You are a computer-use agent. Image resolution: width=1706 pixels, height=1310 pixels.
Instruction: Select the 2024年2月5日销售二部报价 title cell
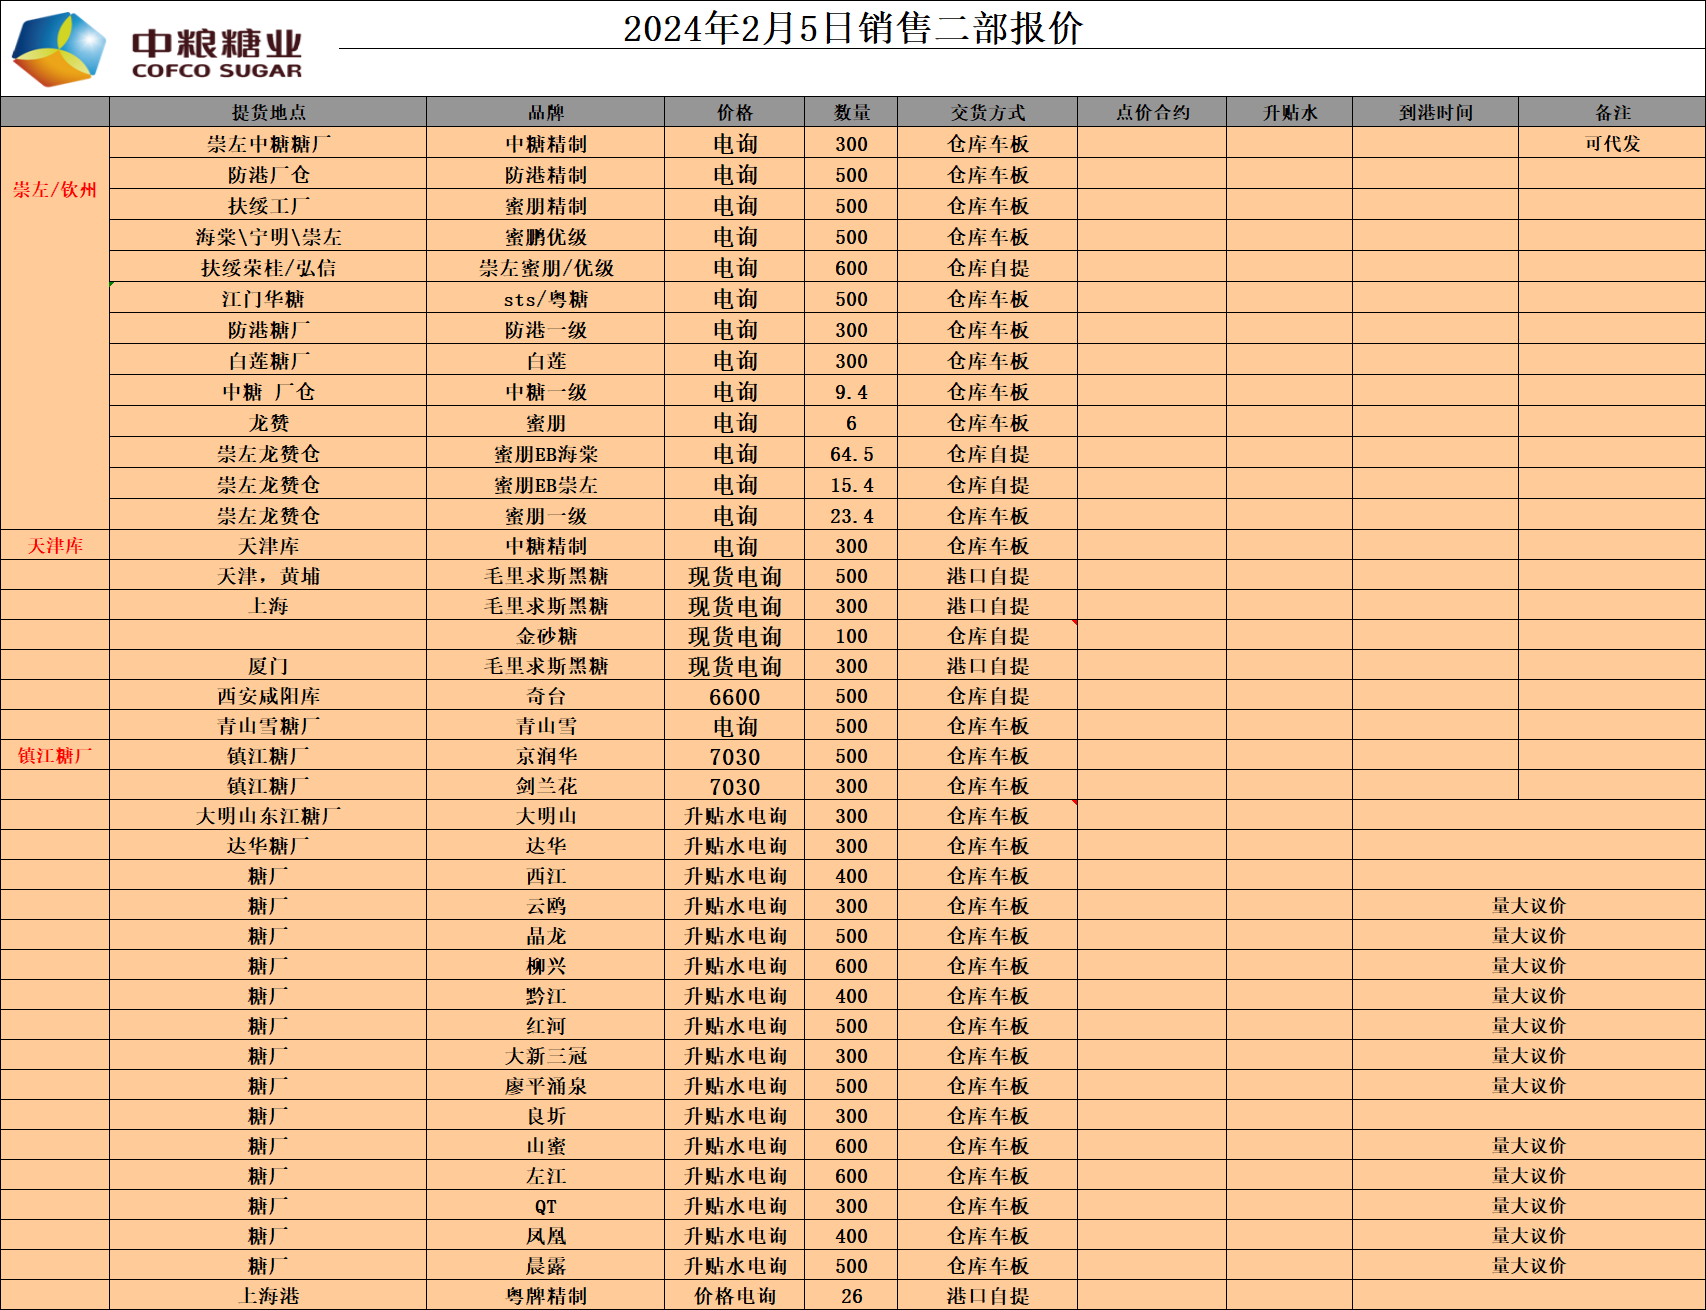(x=852, y=28)
